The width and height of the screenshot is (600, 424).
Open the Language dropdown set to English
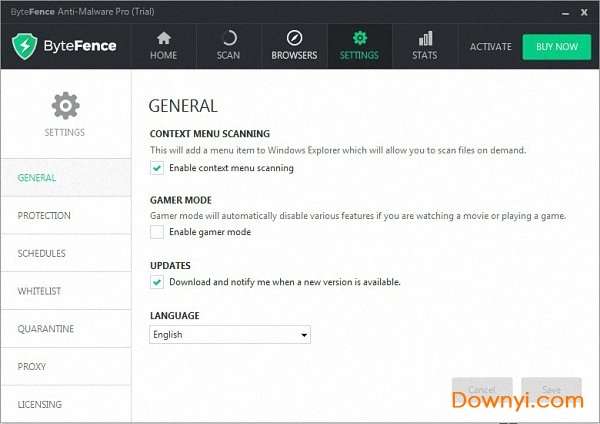[229, 335]
